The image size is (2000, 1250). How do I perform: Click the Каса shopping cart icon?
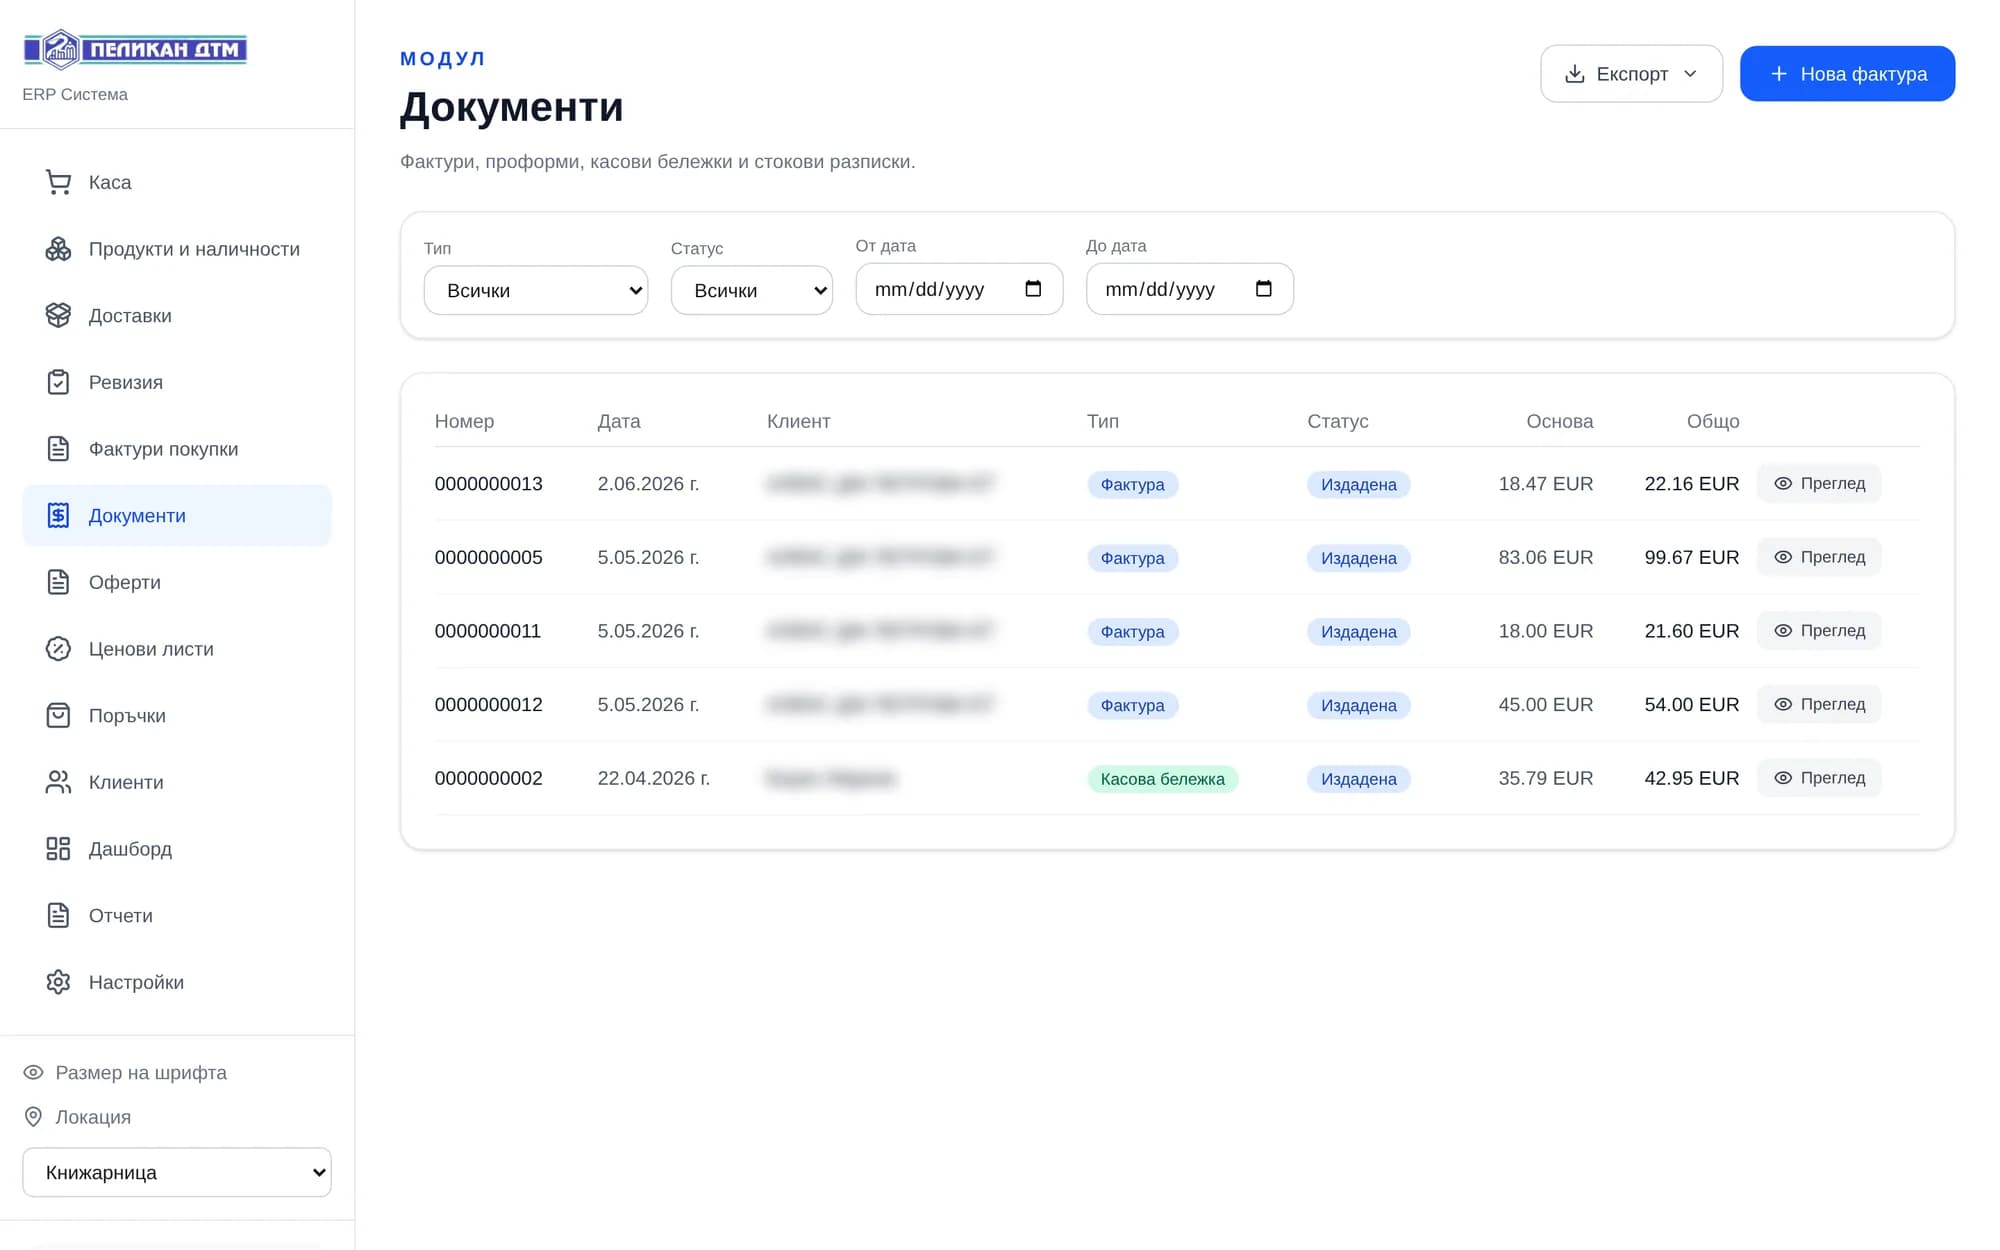pos(58,182)
